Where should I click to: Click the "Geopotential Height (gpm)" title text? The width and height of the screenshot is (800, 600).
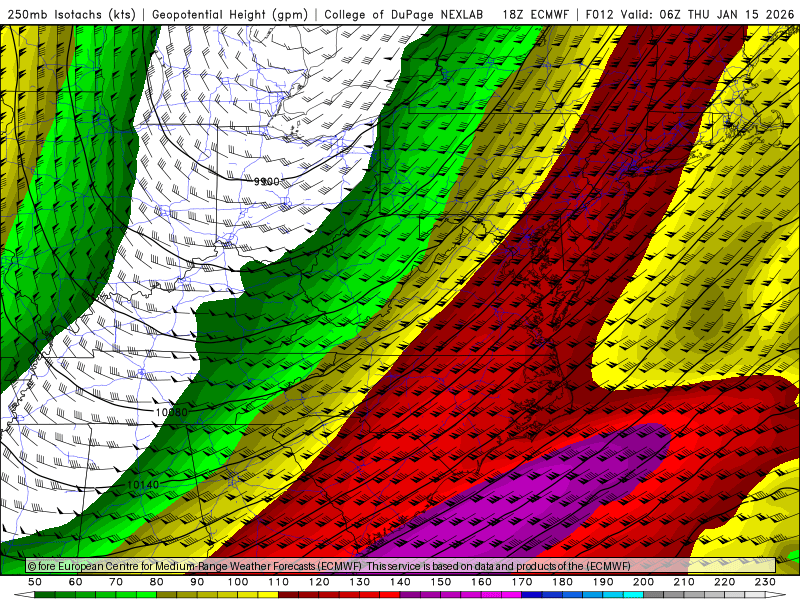230,15
